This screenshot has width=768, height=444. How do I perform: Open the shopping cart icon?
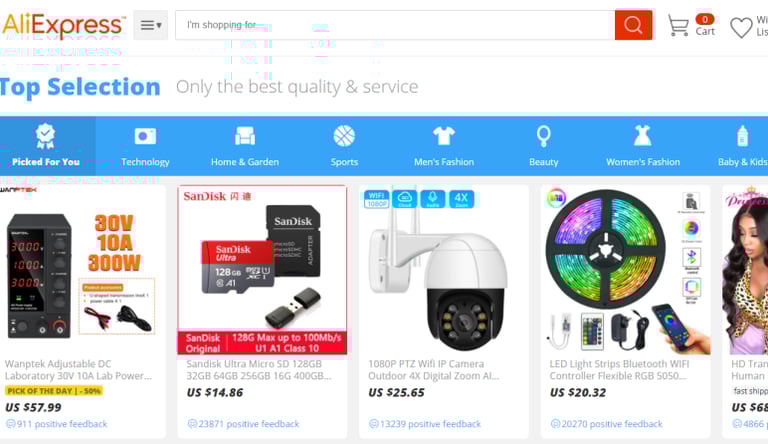coord(678,25)
